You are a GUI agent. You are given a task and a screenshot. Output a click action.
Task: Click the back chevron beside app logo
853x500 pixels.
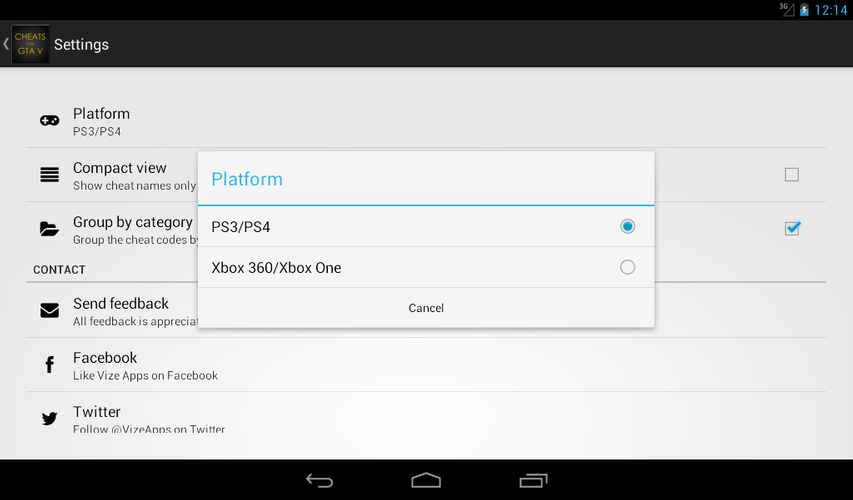coord(6,44)
